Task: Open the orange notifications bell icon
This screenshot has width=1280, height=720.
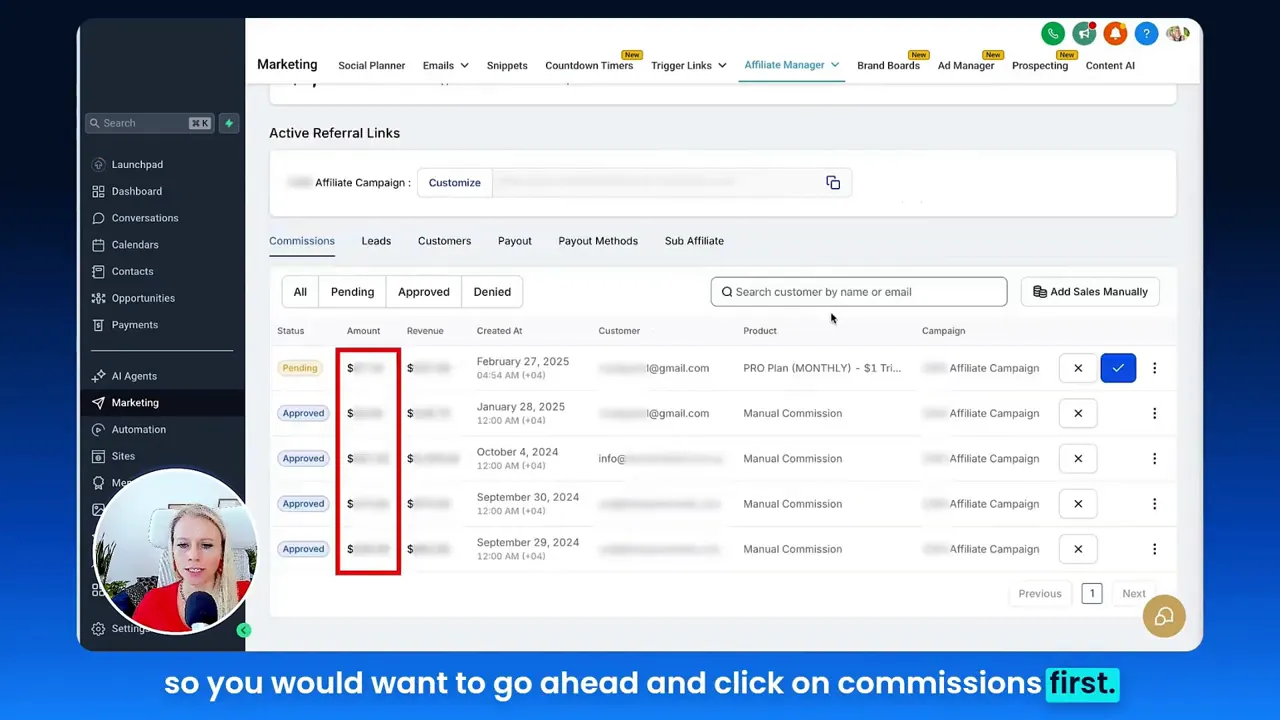Action: click(x=1115, y=33)
